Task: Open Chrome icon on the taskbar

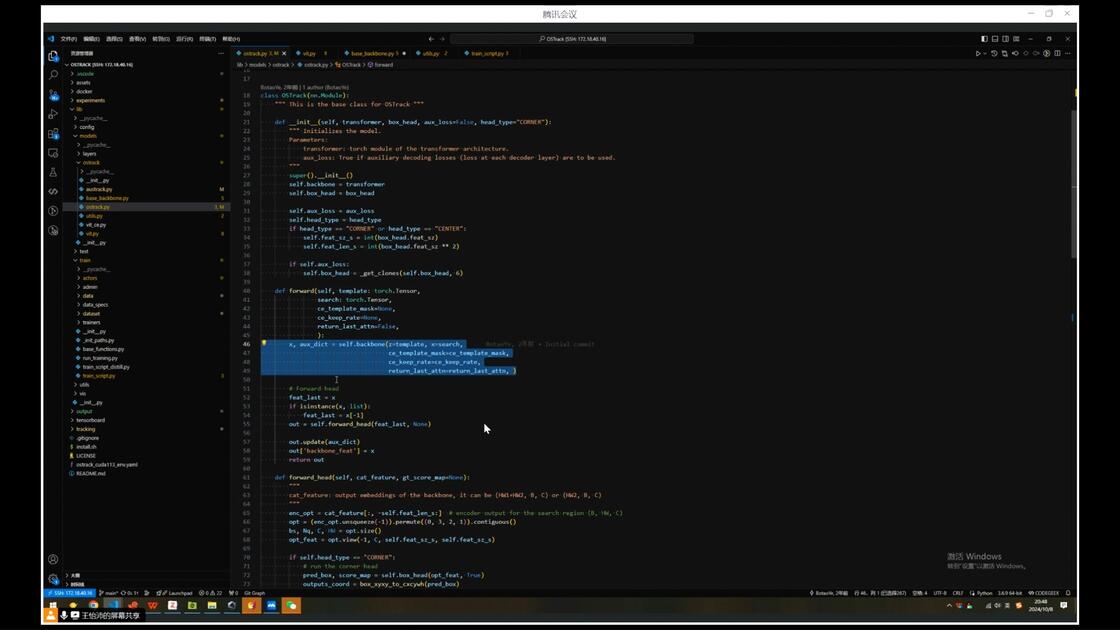Action: pos(93,605)
